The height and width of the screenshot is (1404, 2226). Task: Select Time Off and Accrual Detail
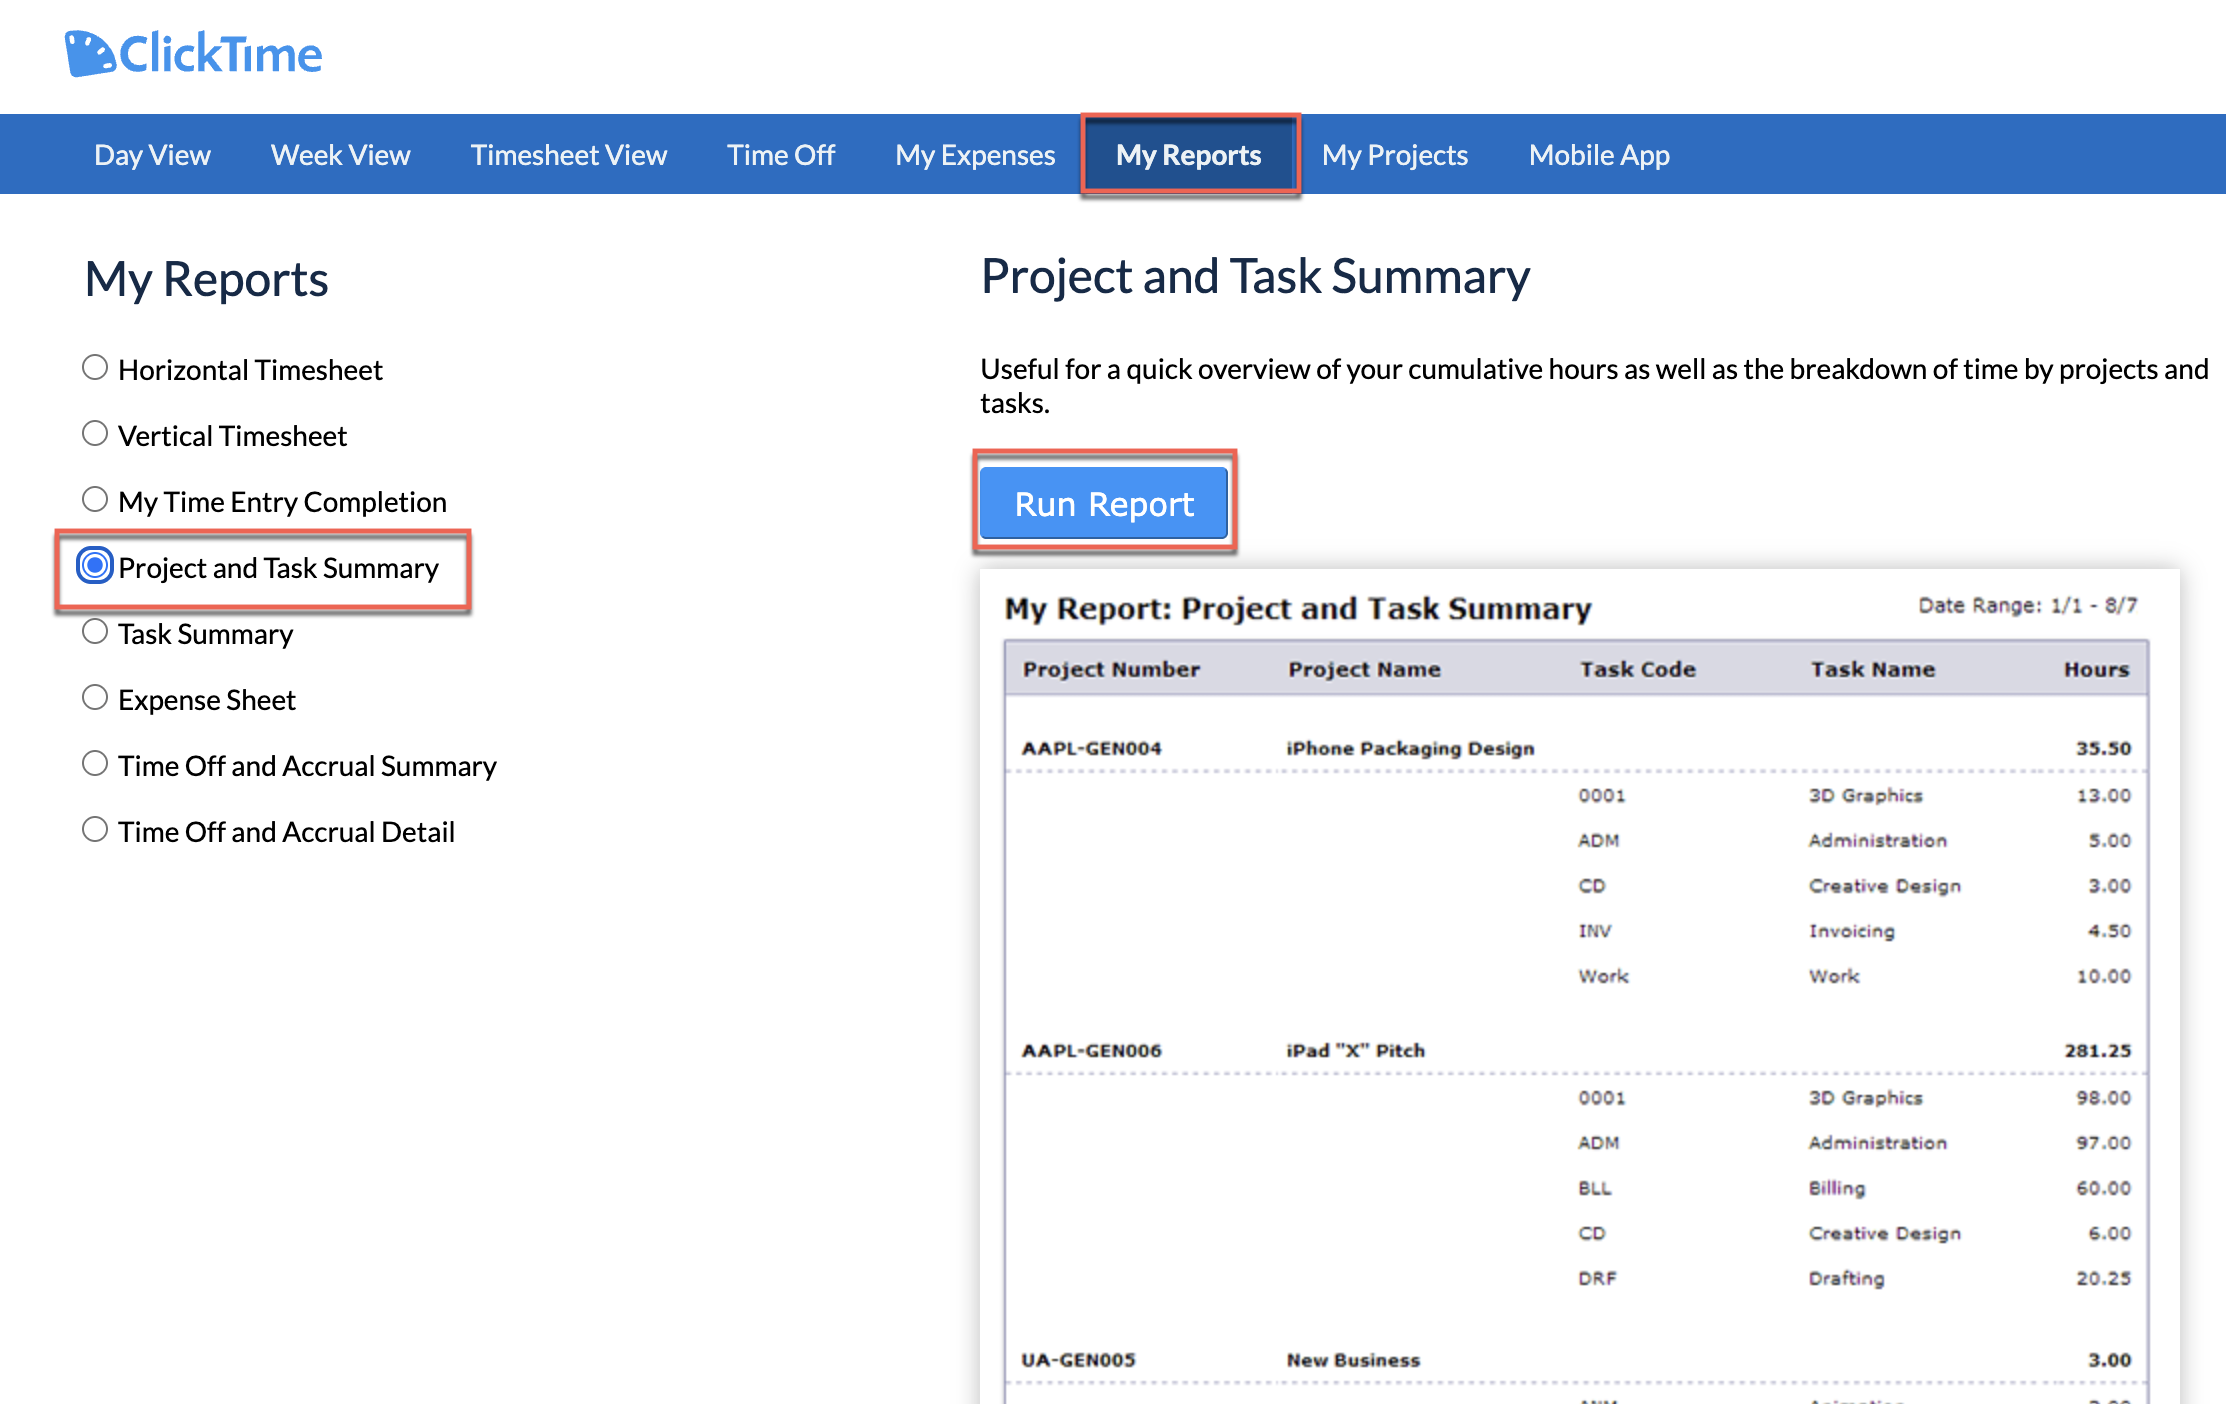95,830
